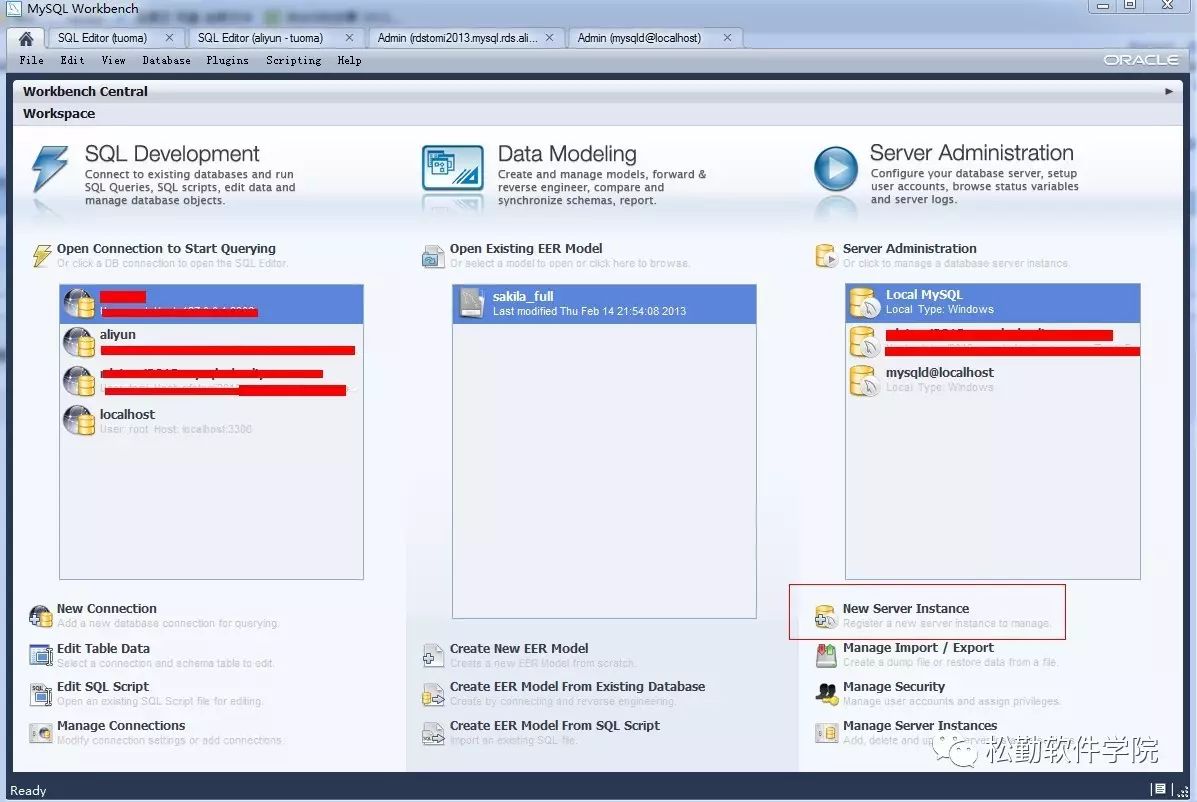Click Edit Table Data

(x=103, y=649)
